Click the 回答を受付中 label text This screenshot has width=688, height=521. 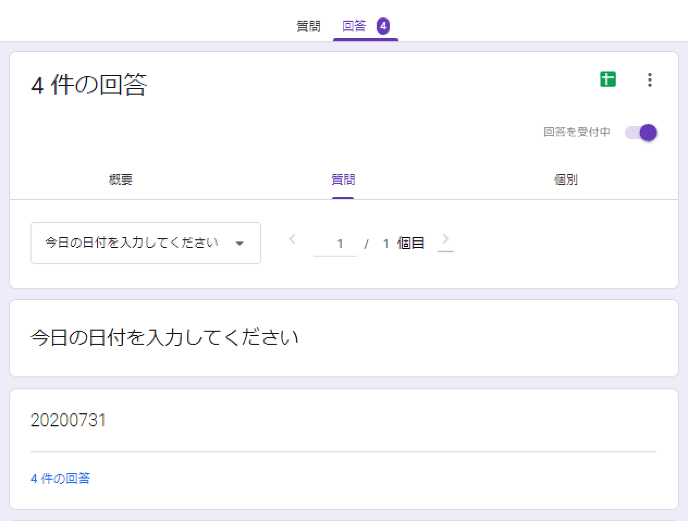576,132
